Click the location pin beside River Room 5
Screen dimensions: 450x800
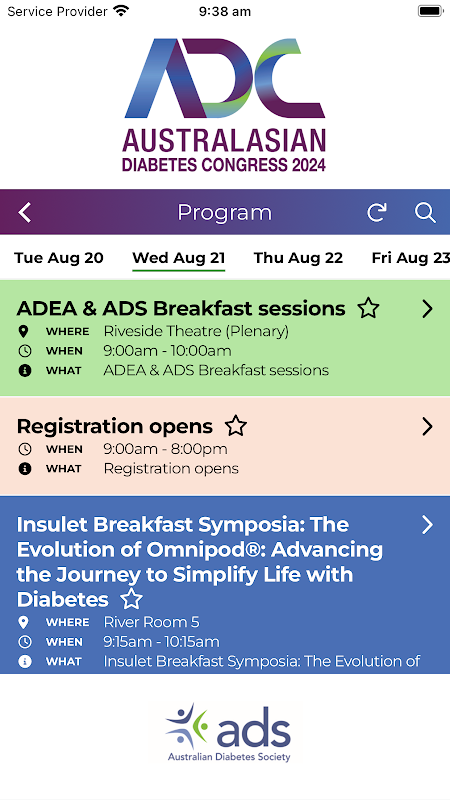tap(24, 622)
